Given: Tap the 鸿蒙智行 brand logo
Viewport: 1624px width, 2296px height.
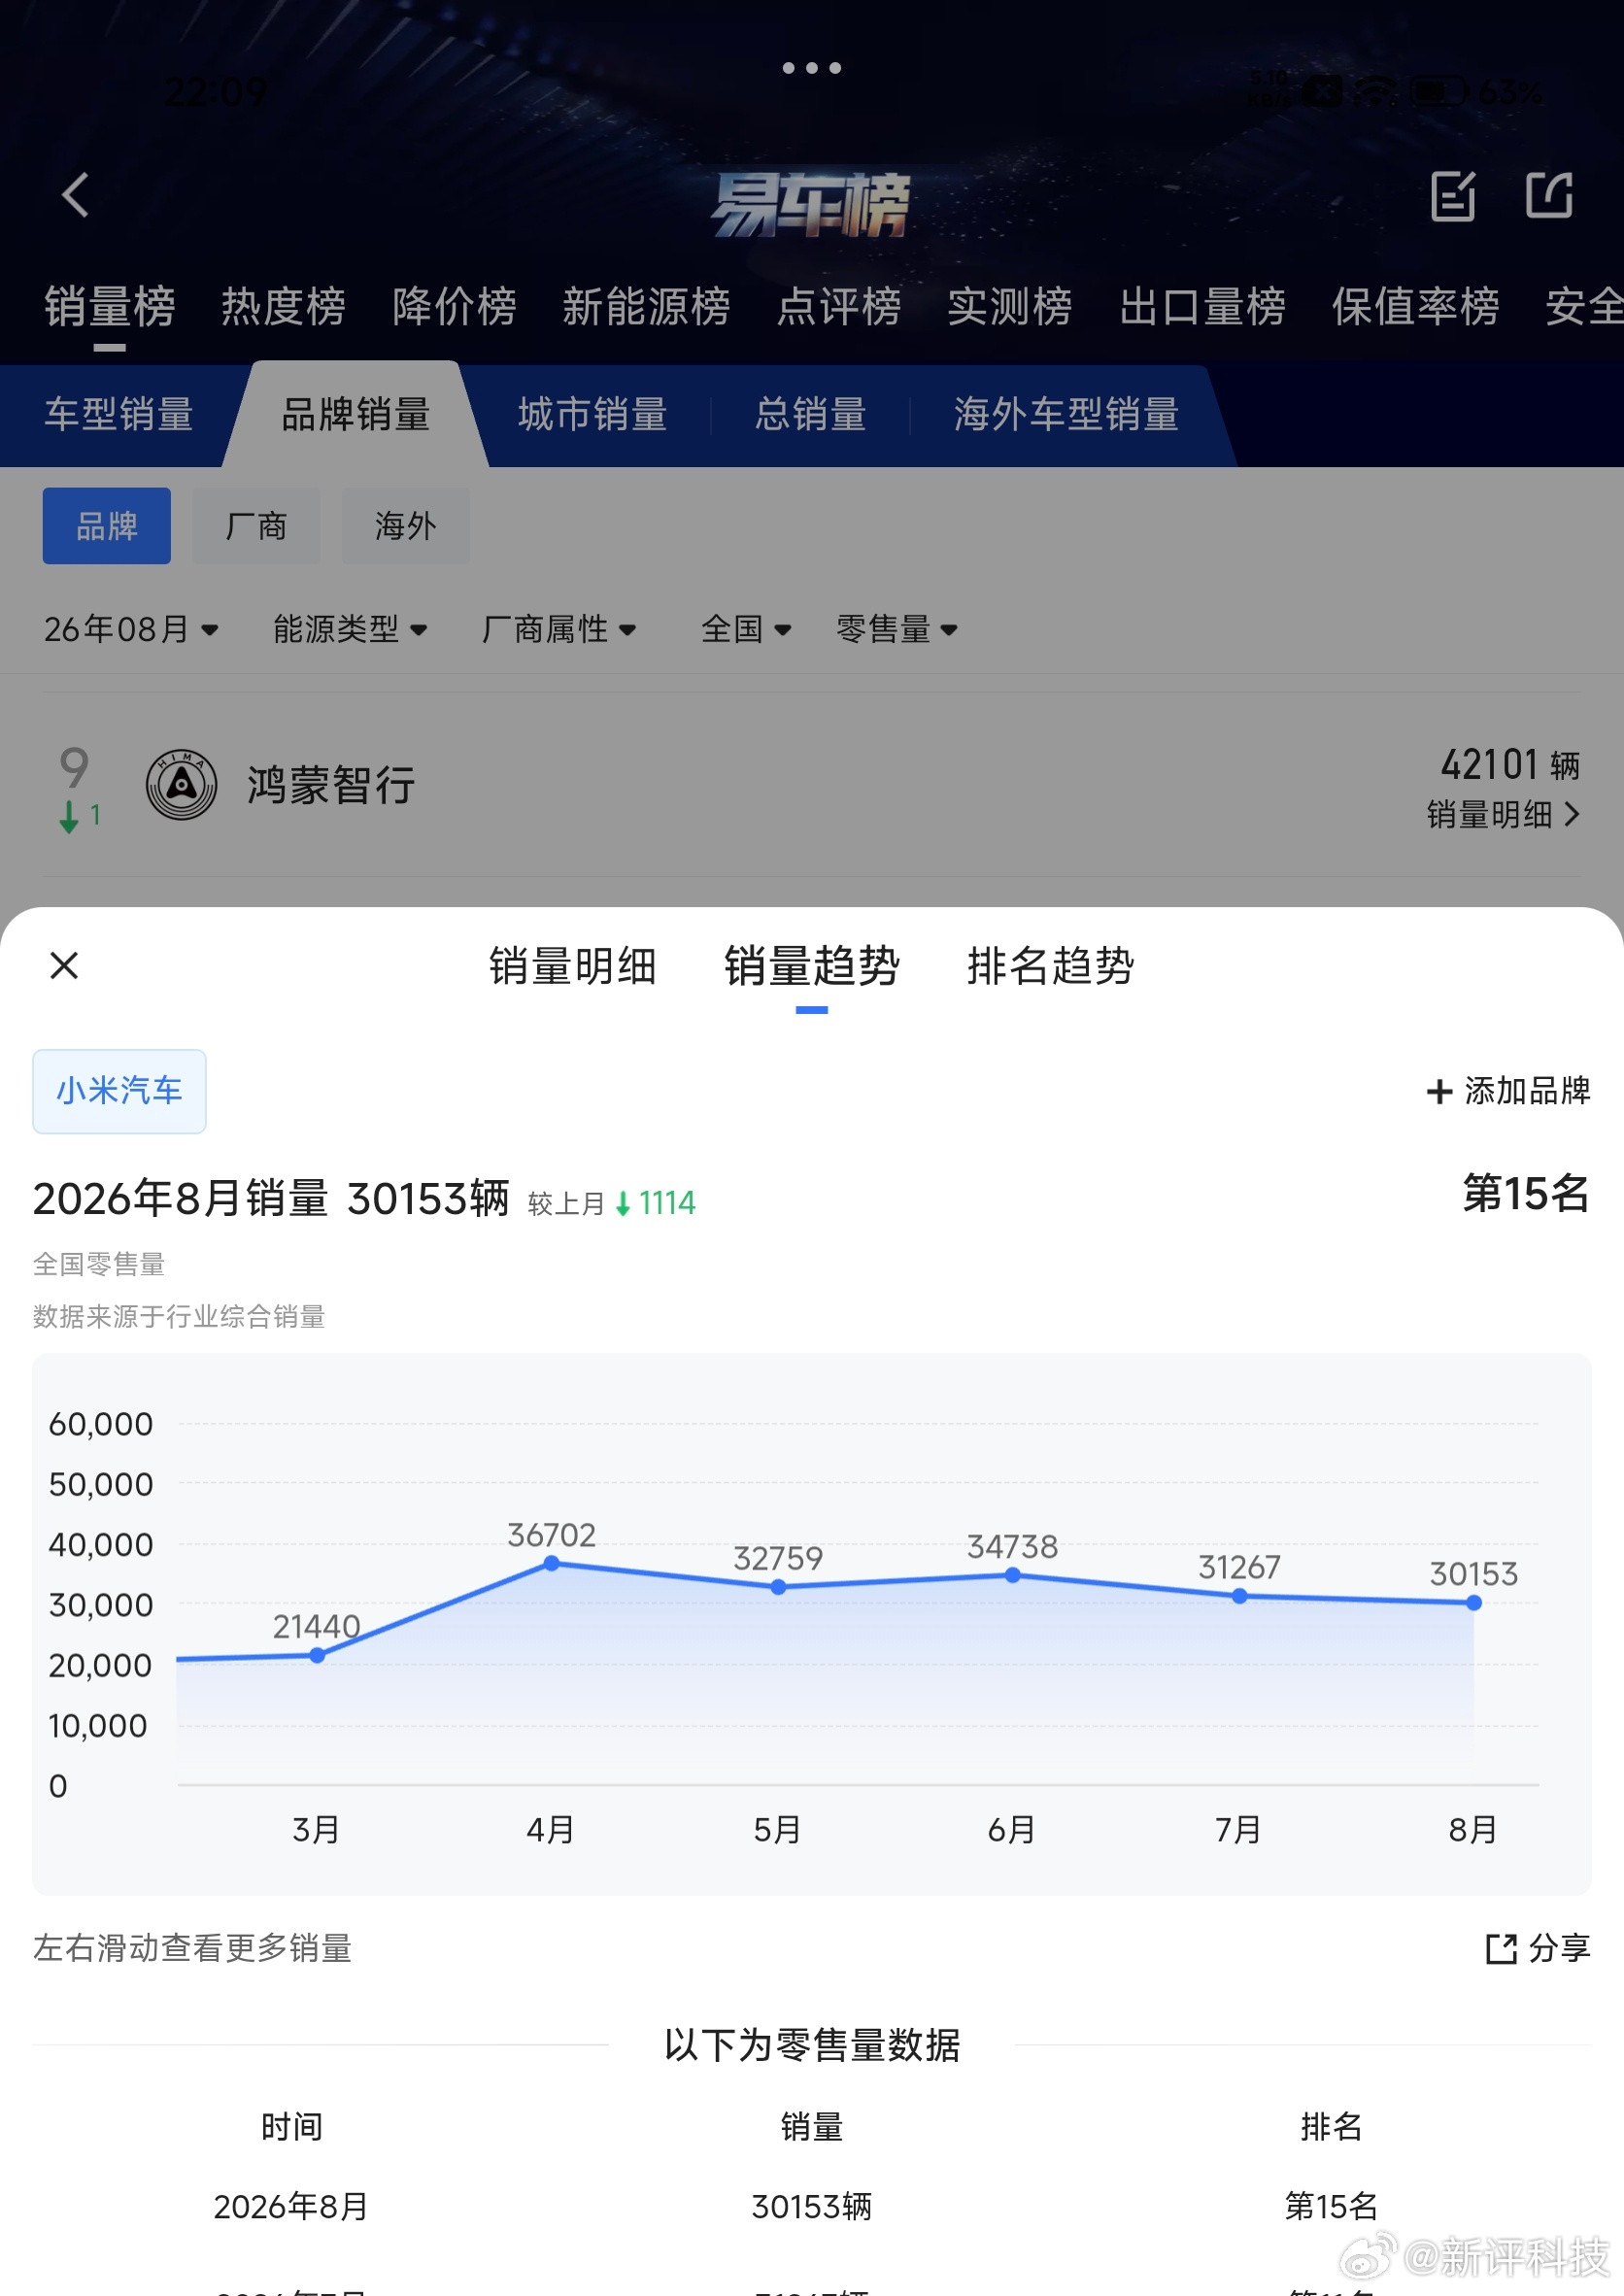Looking at the screenshot, I should click(x=181, y=785).
